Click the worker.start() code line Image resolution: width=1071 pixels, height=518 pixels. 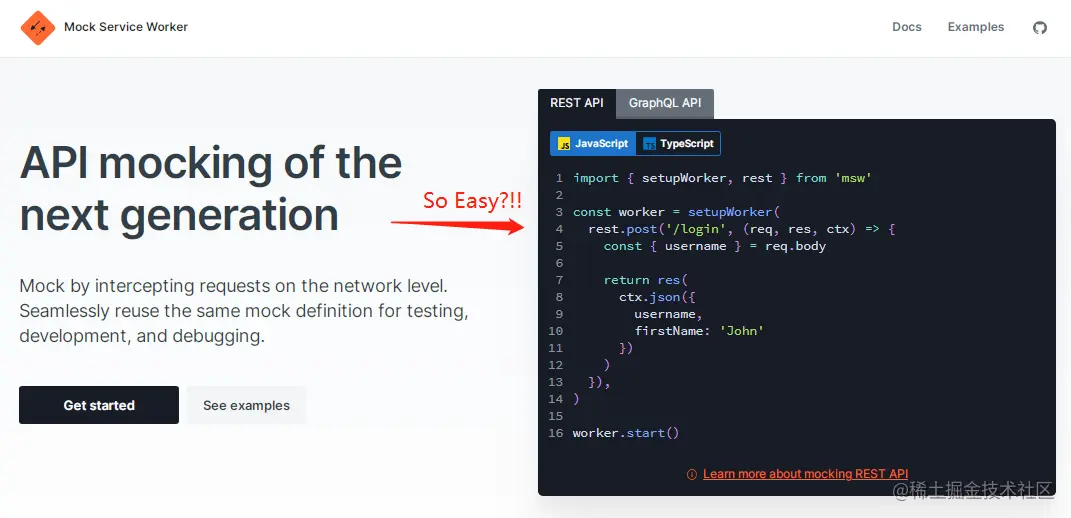pyautogui.click(x=626, y=433)
